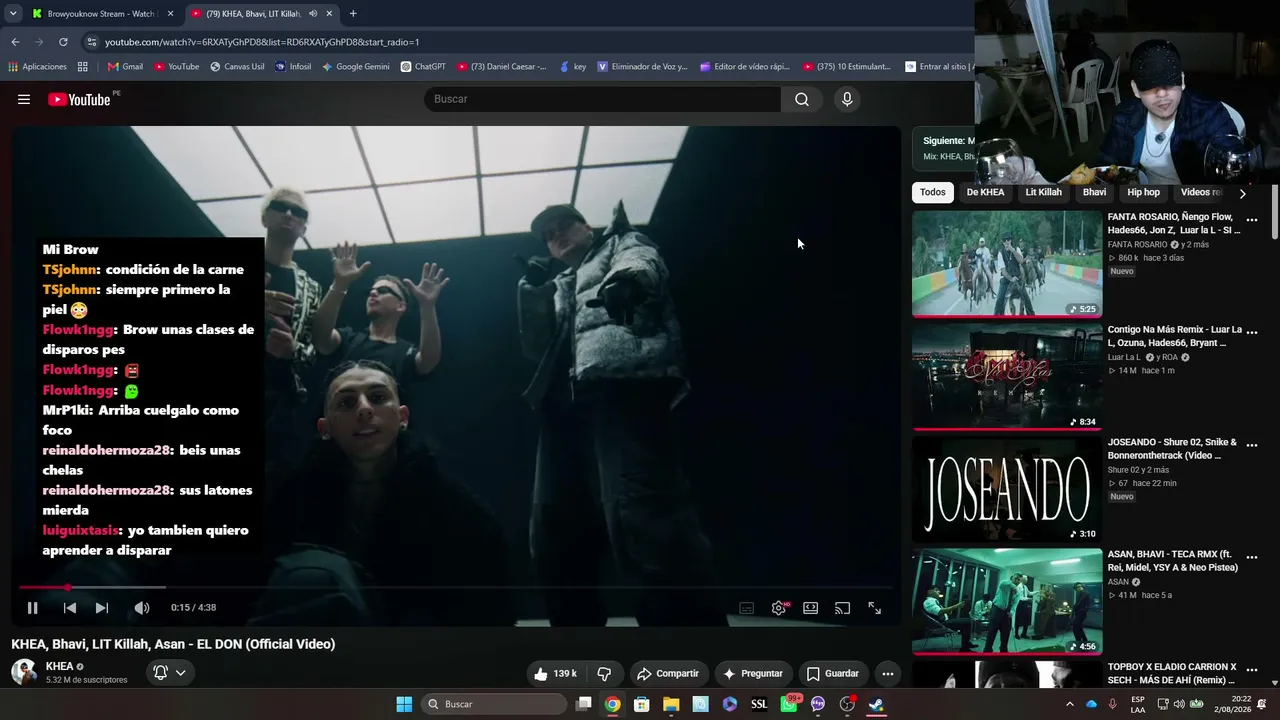Skip back to previous video

70,608
